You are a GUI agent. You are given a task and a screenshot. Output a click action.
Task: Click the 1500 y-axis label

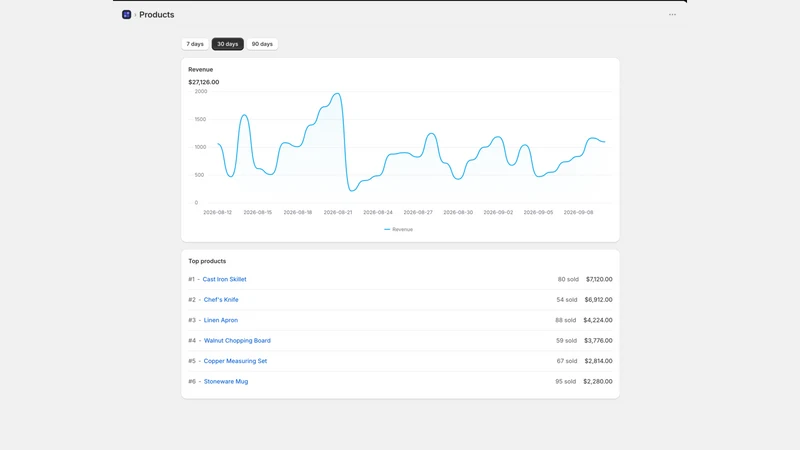point(200,119)
